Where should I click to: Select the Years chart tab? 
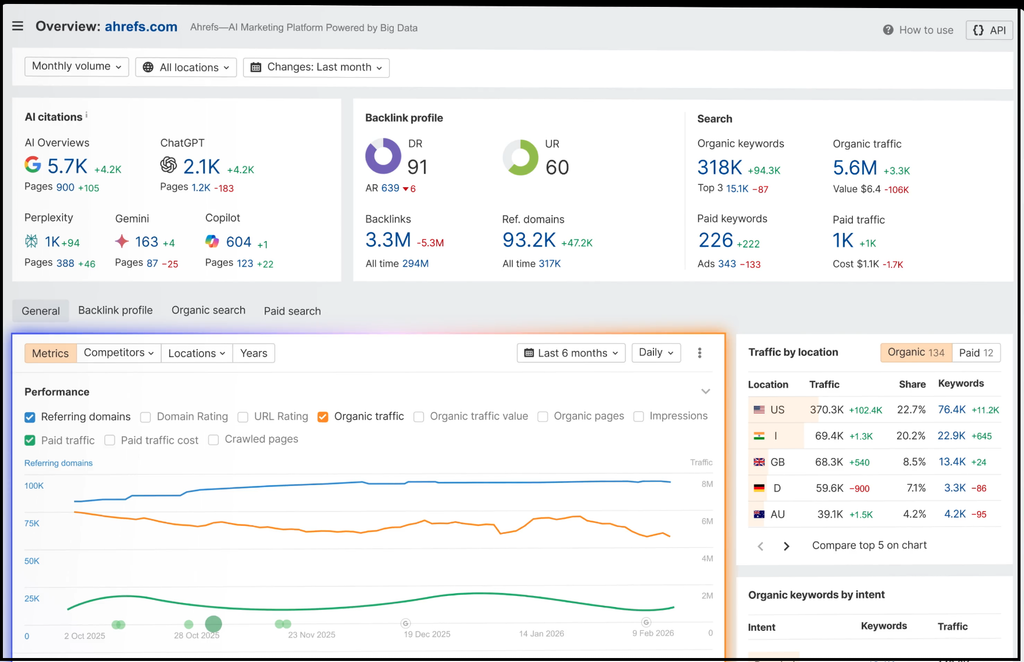(x=253, y=353)
